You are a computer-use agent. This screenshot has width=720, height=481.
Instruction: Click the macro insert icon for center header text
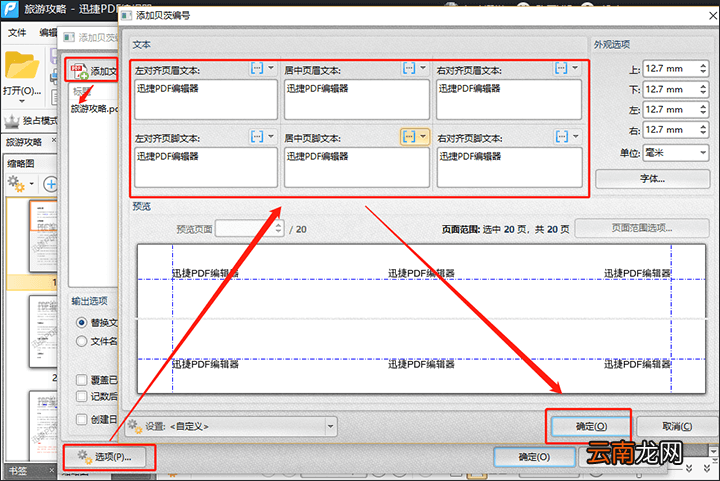pyautogui.click(x=409, y=68)
